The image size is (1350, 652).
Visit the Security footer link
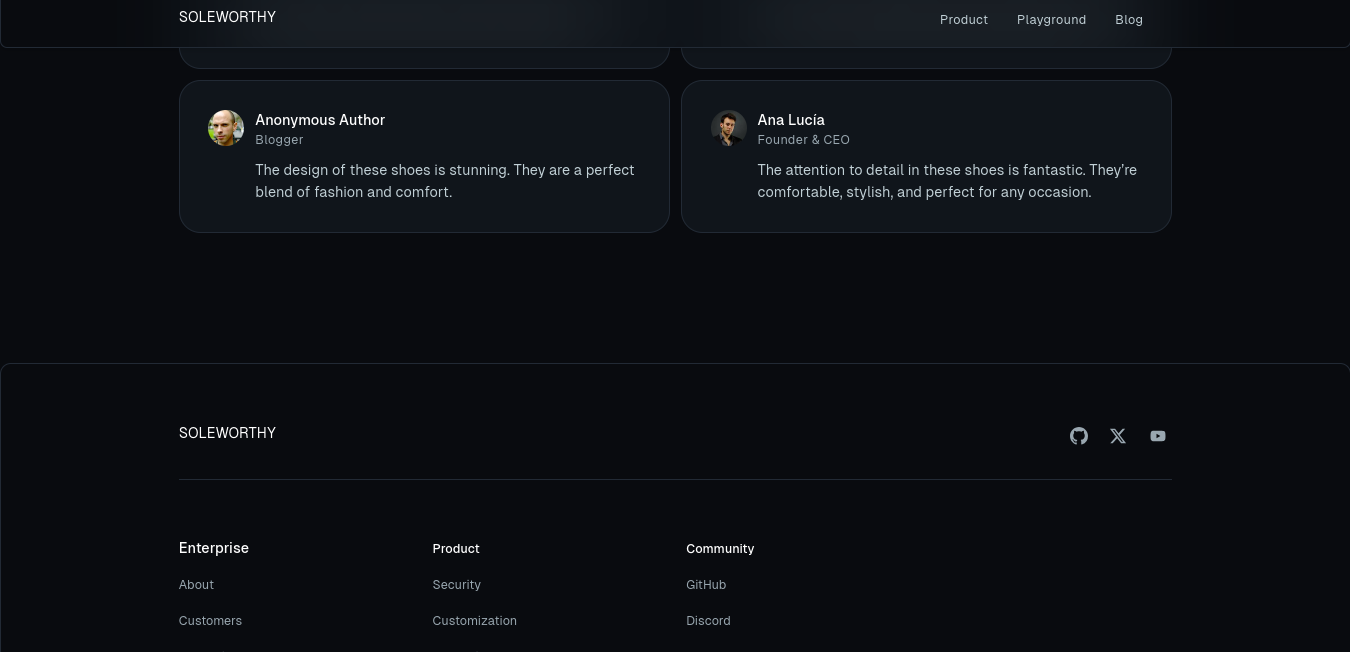click(x=456, y=585)
